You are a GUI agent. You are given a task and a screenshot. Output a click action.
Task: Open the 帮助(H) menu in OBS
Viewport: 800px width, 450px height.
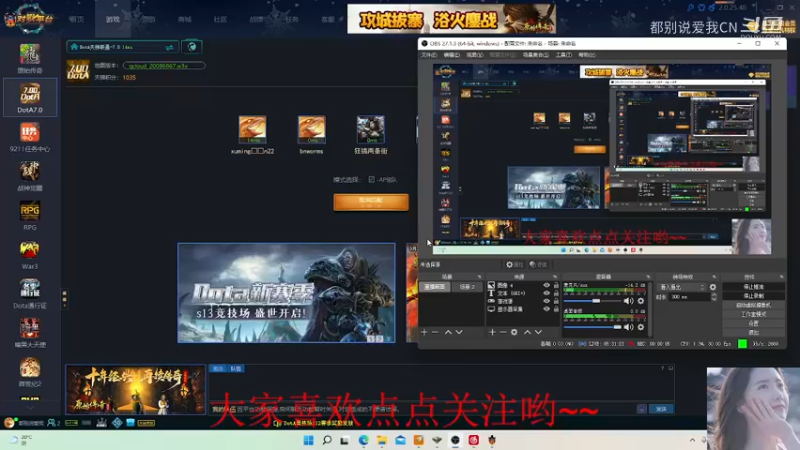pos(587,55)
